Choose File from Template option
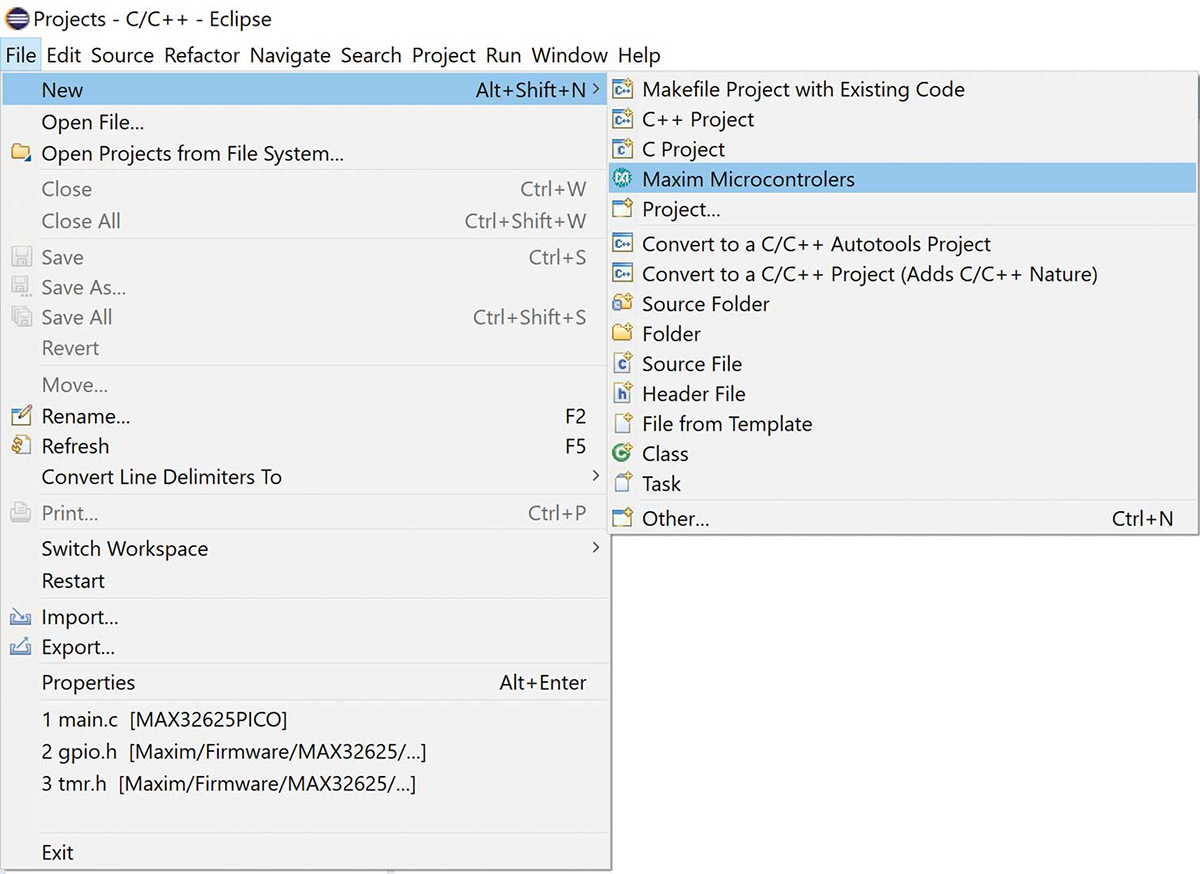The height and width of the screenshot is (874, 1200). (726, 423)
